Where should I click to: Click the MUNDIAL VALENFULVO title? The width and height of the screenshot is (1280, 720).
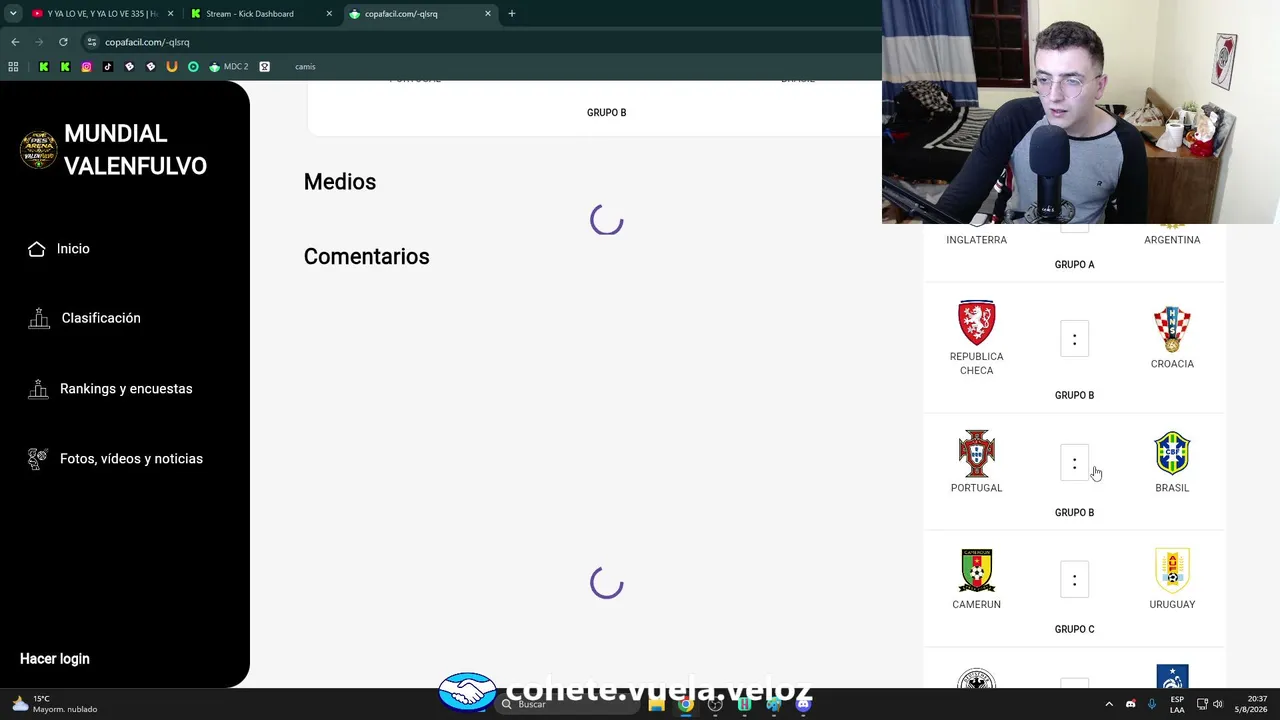pos(135,150)
